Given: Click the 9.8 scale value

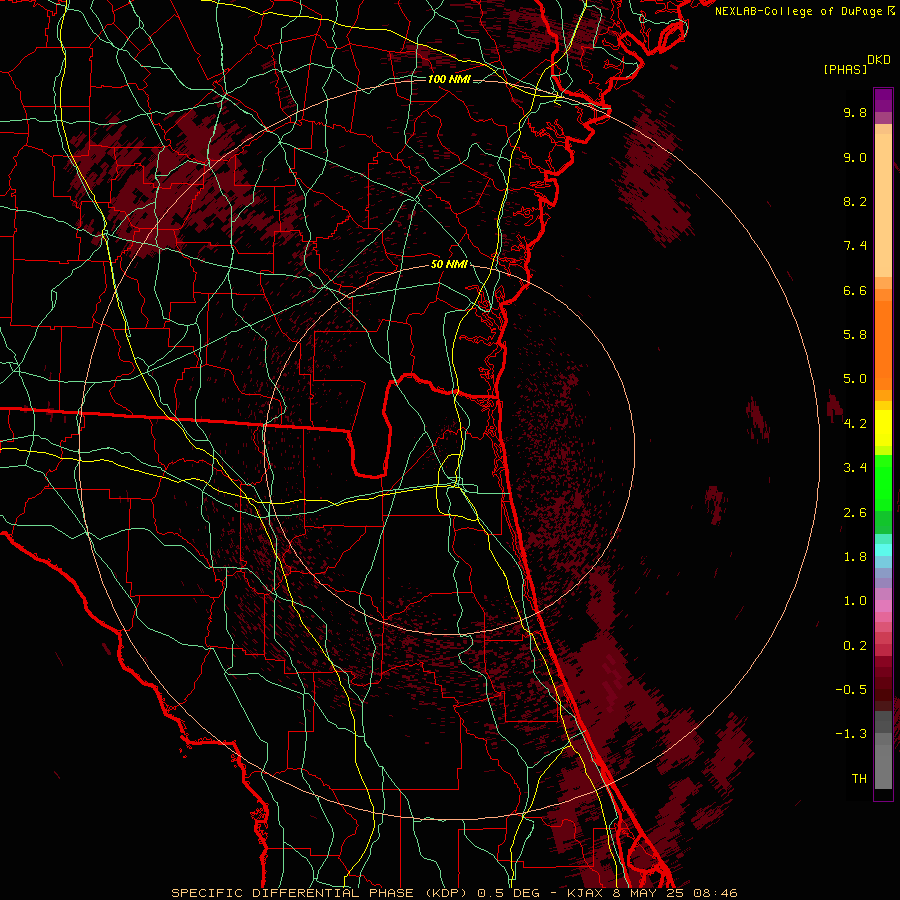Looking at the screenshot, I should click(855, 112).
